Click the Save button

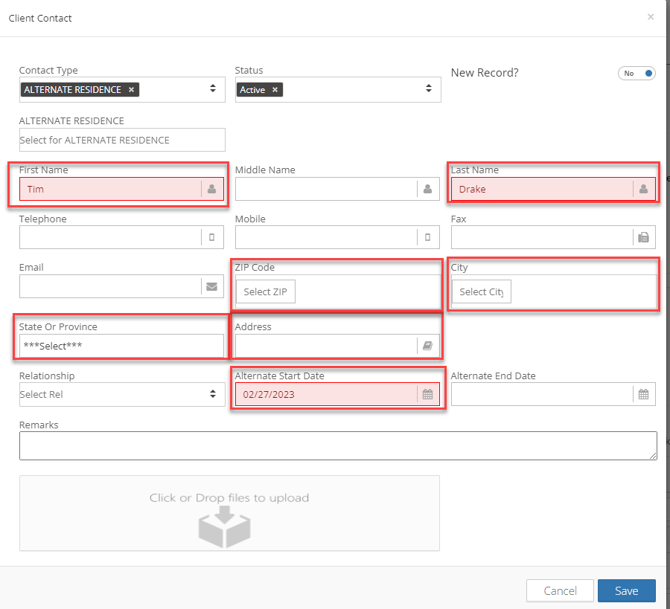coord(626,591)
